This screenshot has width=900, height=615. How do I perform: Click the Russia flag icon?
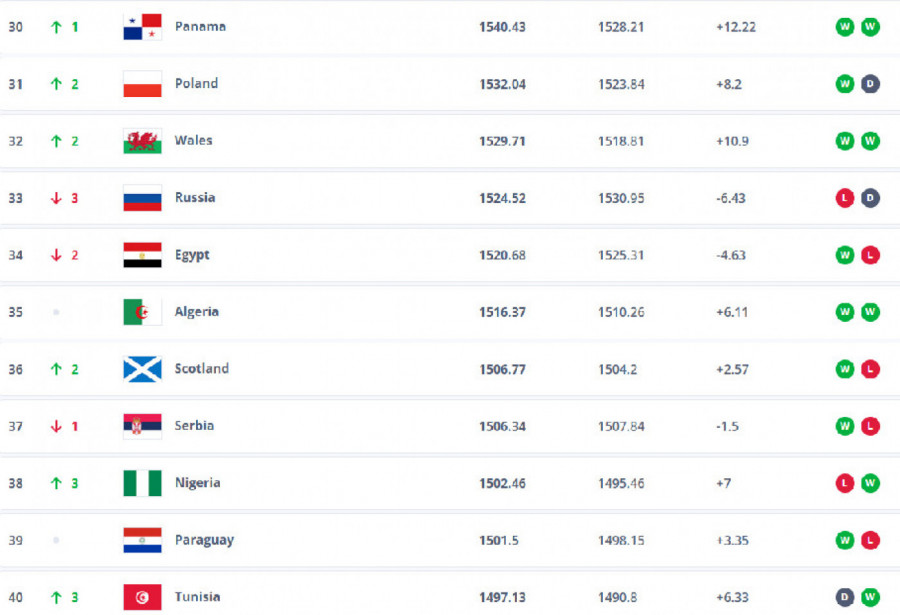pyautogui.click(x=142, y=198)
